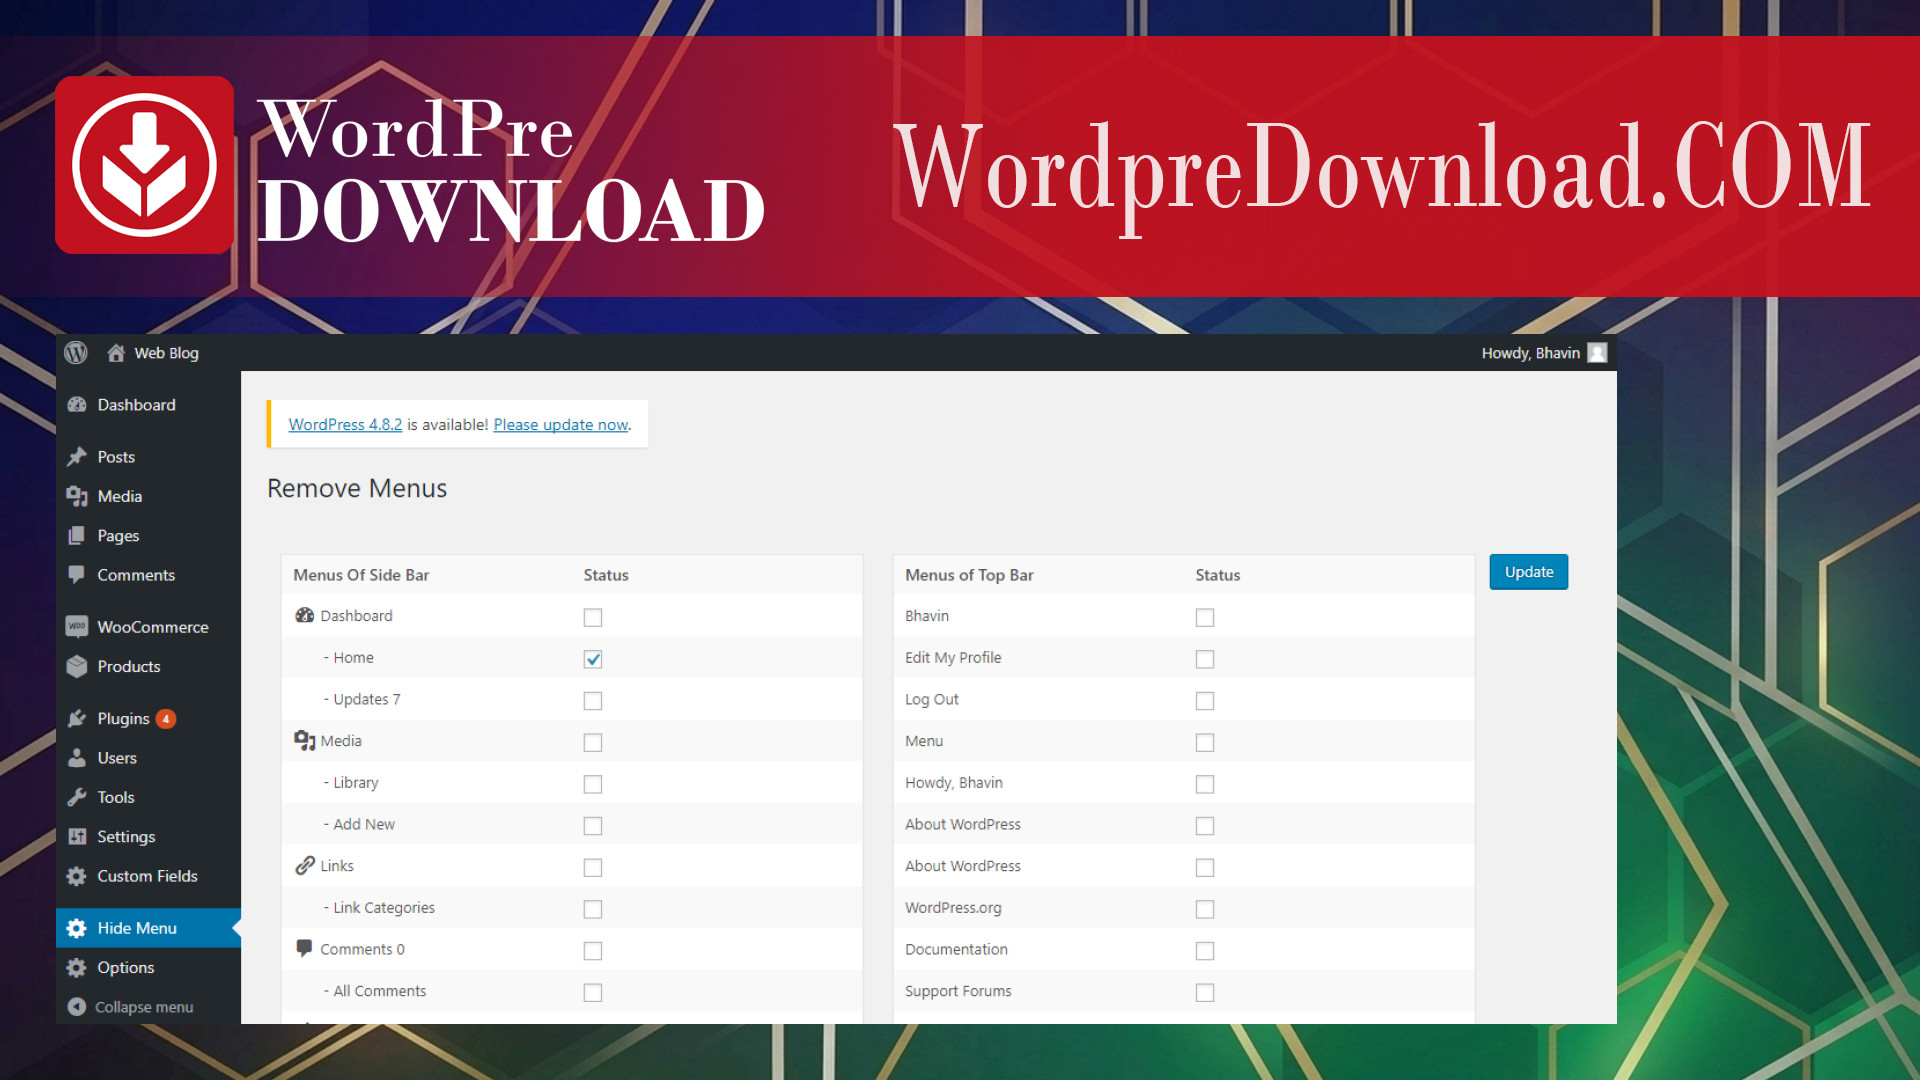Image resolution: width=1920 pixels, height=1080 pixels.
Task: Click the Tools wrench icon
Action: click(77, 797)
